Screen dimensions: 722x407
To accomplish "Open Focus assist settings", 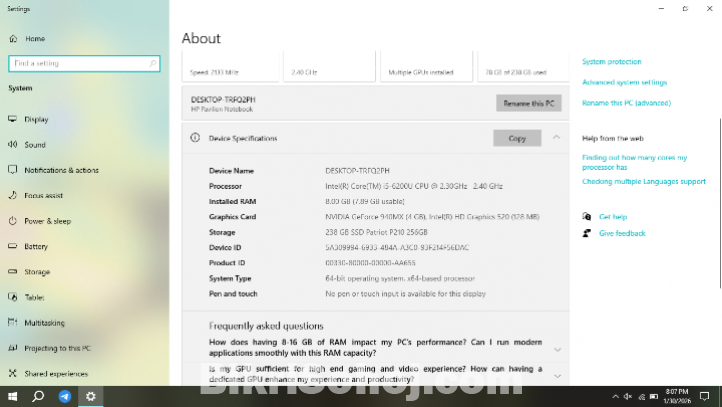I will click(43, 195).
